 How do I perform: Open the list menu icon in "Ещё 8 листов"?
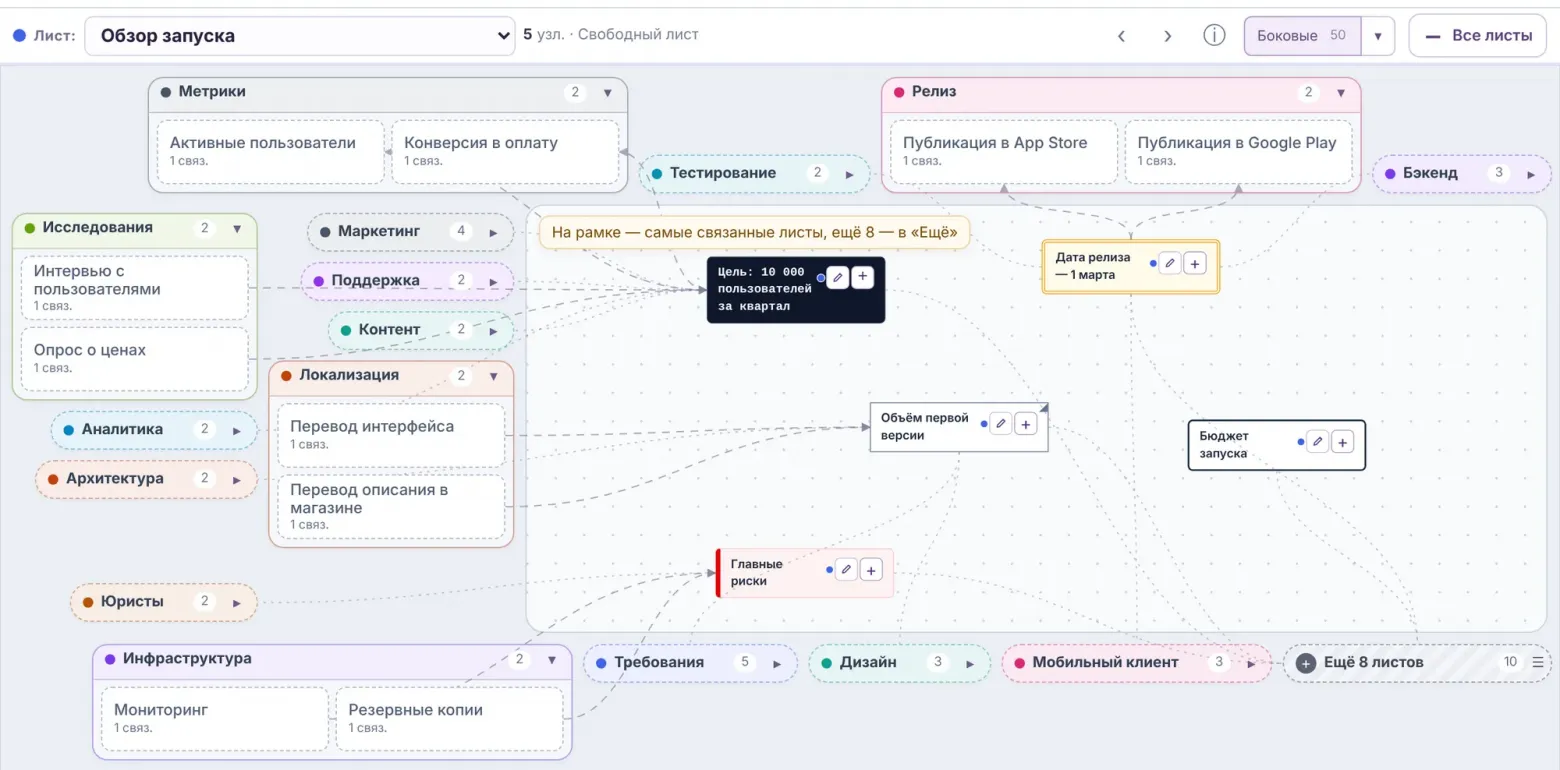point(1538,662)
